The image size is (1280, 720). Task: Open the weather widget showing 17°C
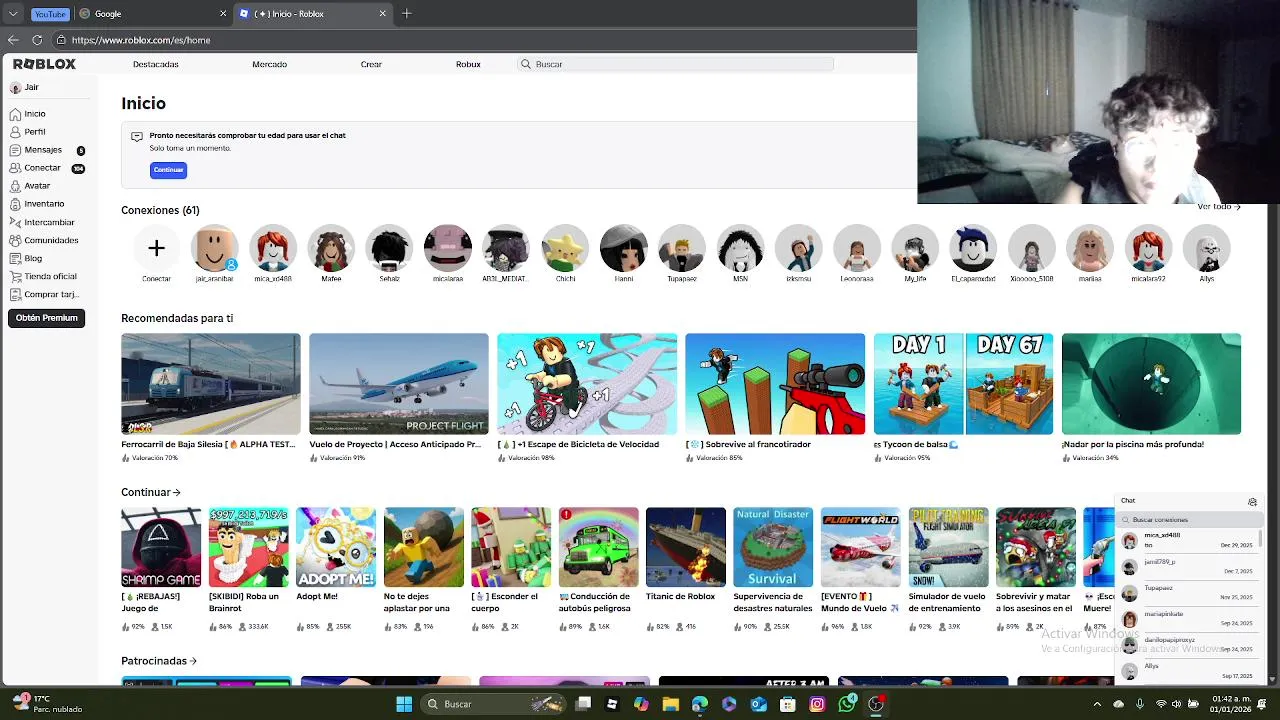47,704
